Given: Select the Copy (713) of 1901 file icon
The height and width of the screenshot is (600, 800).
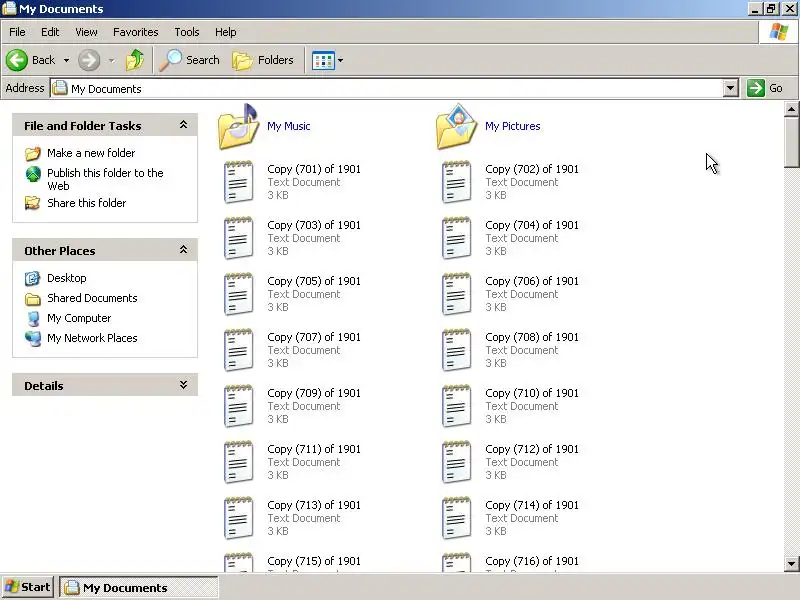Looking at the screenshot, I should 238,519.
